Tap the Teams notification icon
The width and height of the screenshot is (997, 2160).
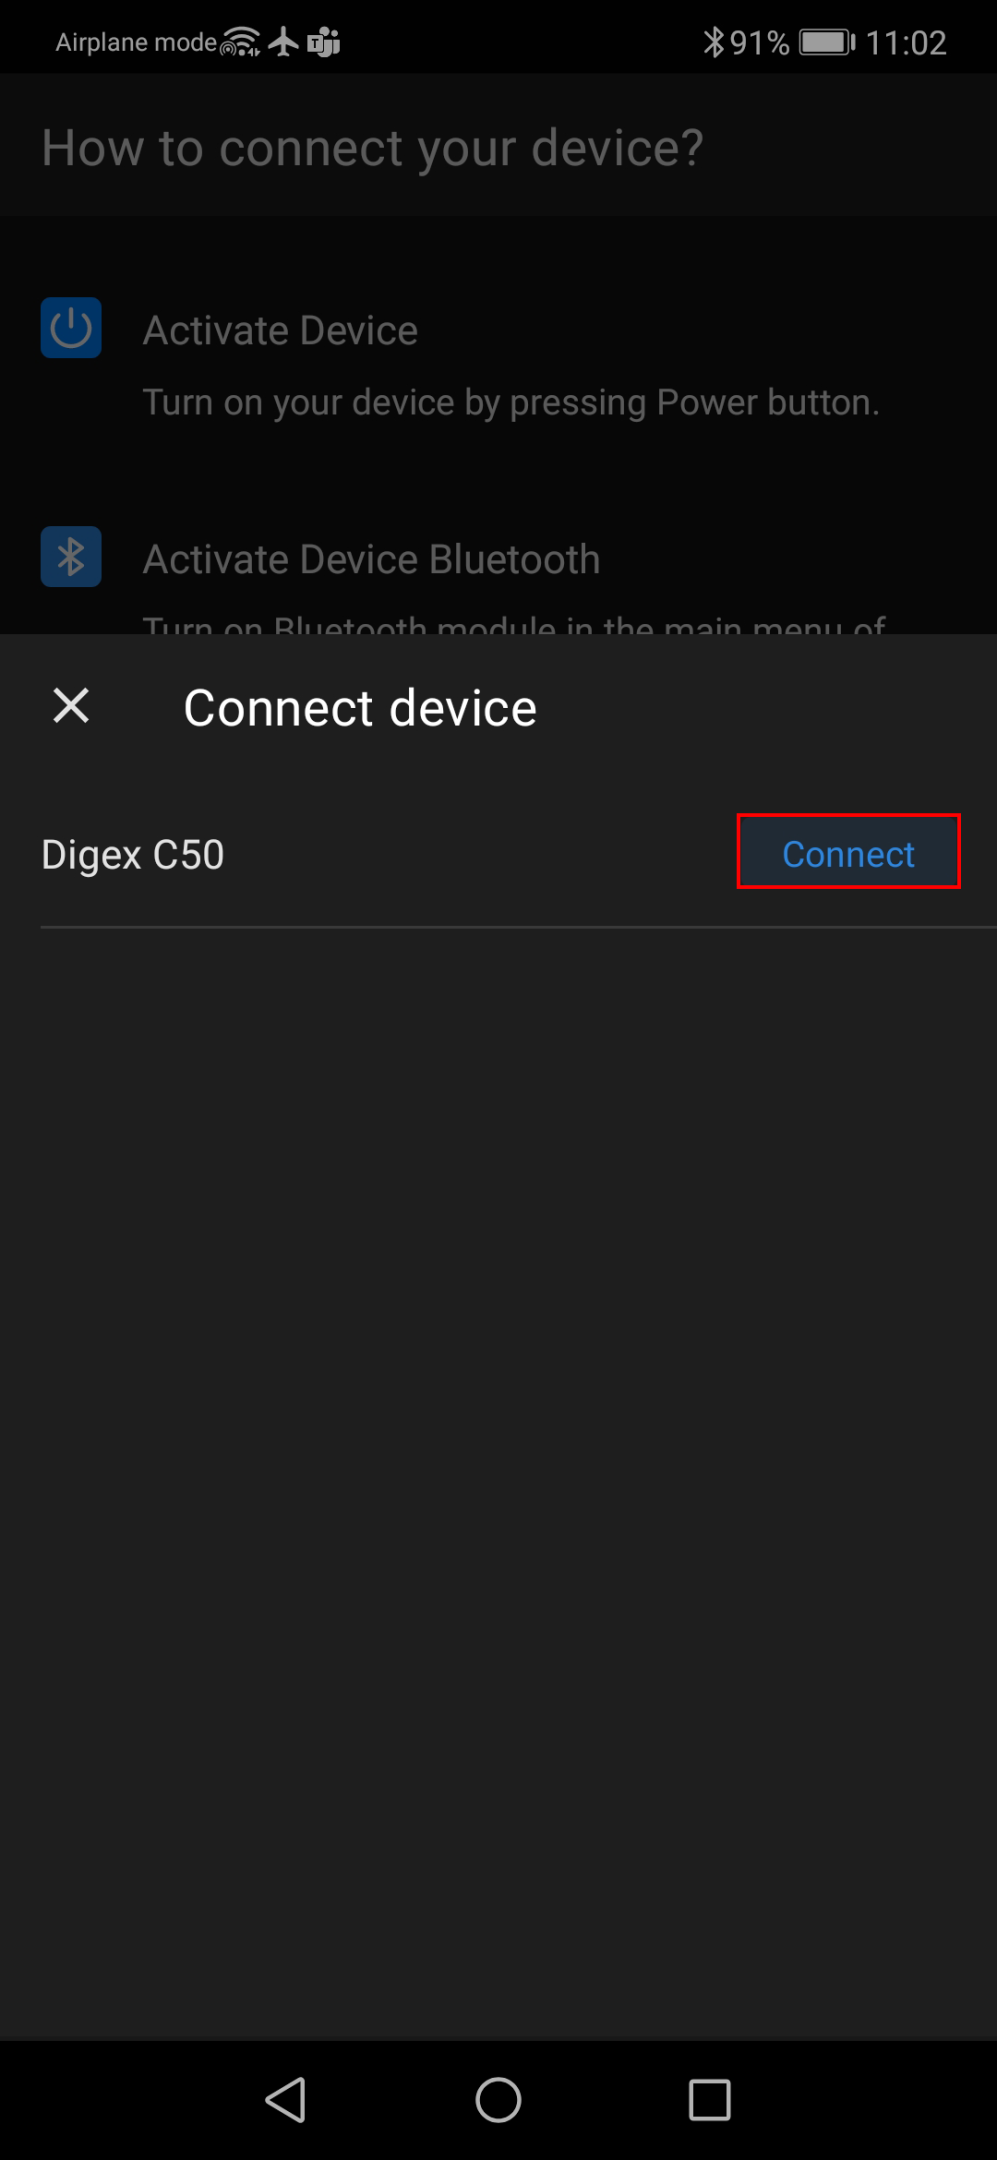(324, 42)
